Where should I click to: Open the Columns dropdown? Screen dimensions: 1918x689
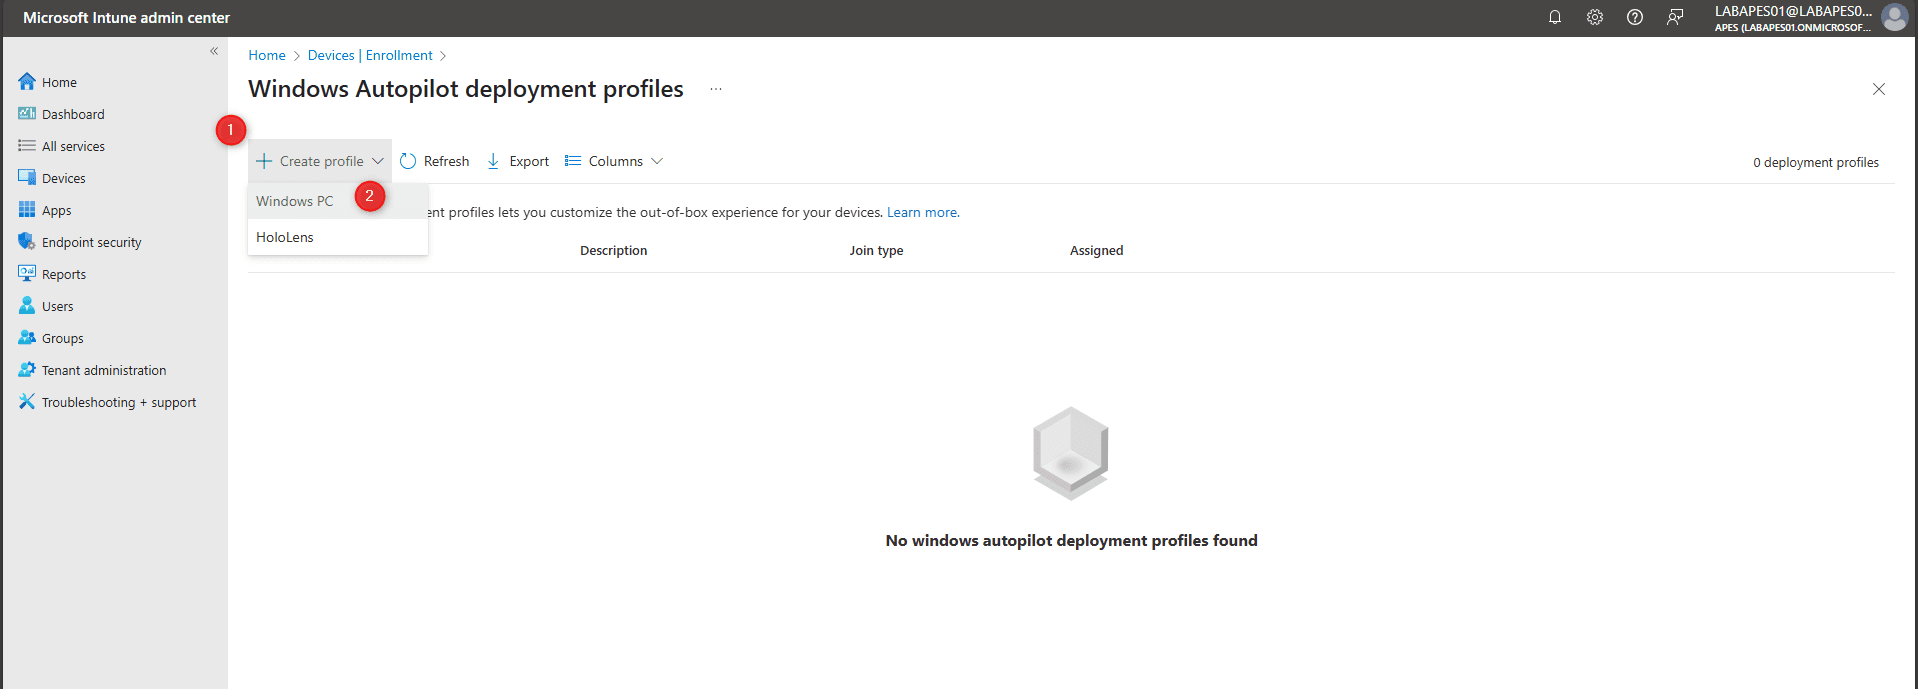click(614, 161)
